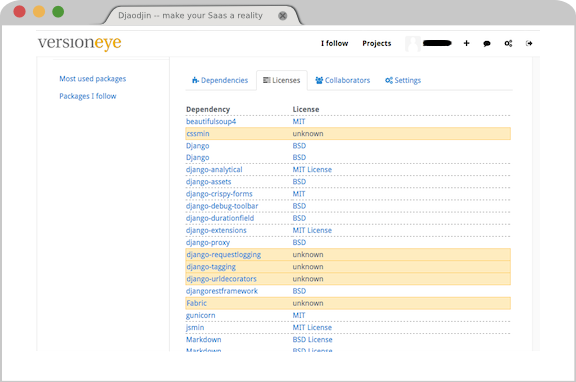
Task: Open the django-crispy-forms dependency
Action: point(219,194)
